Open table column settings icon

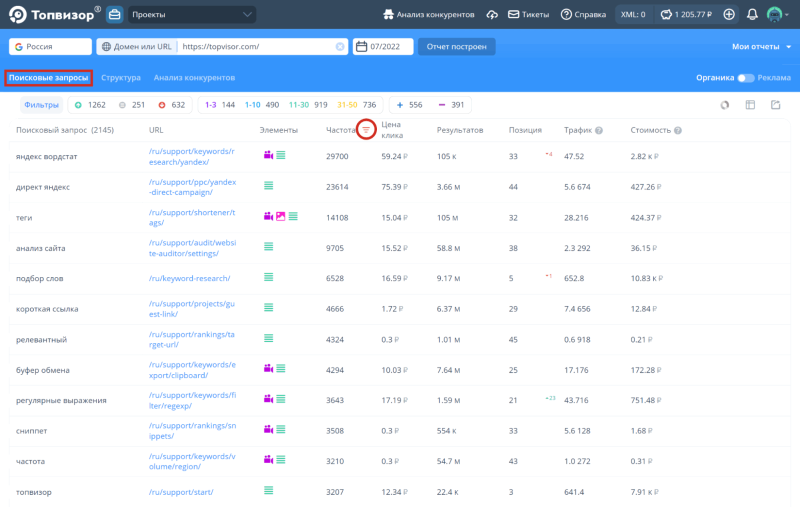(x=750, y=105)
